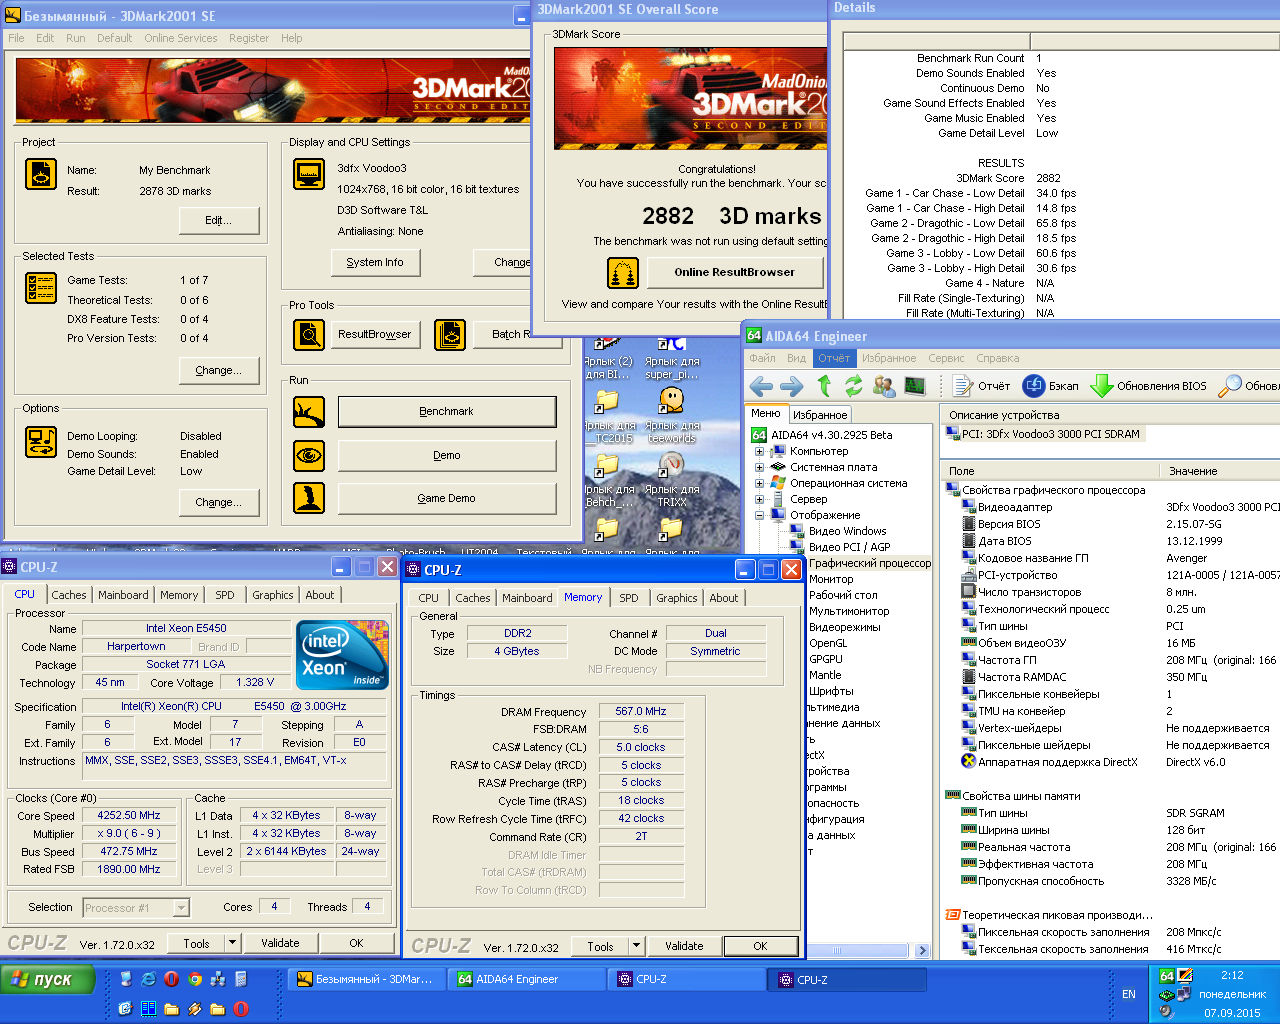Click Change... button under Selected Tests
1280x1024 pixels.
click(218, 370)
